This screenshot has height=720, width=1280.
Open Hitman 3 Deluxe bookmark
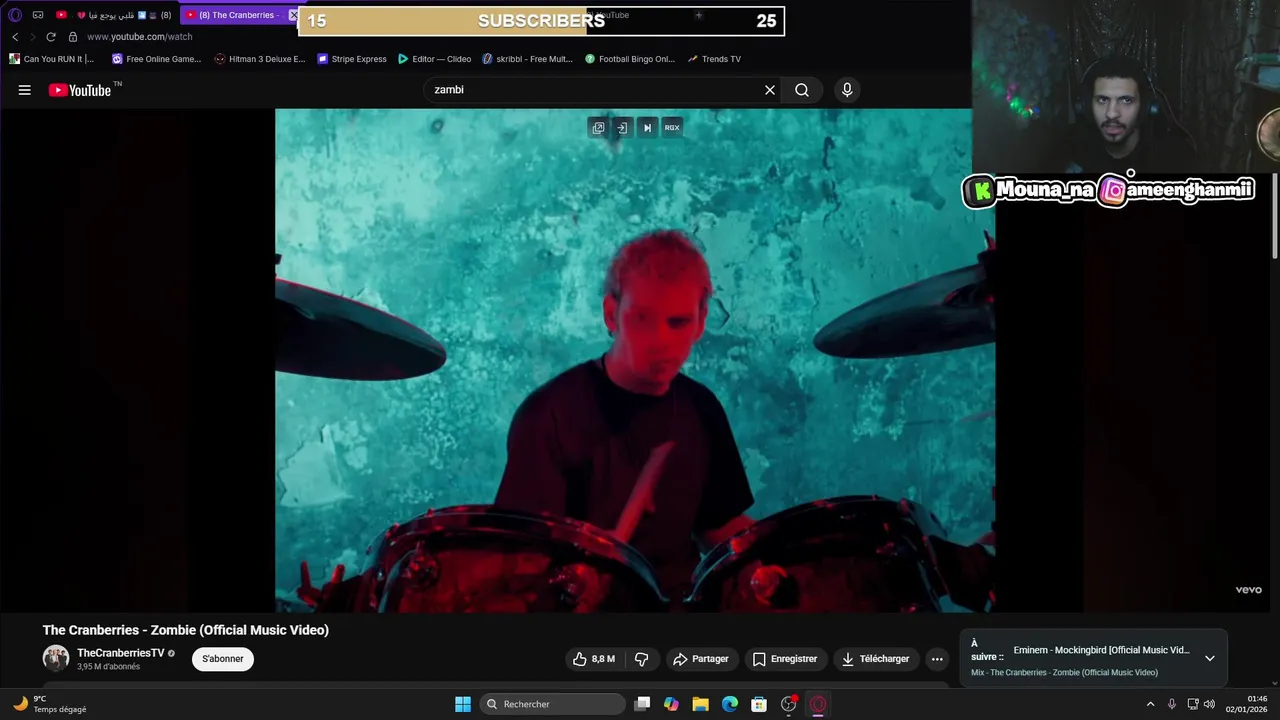[x=260, y=59]
